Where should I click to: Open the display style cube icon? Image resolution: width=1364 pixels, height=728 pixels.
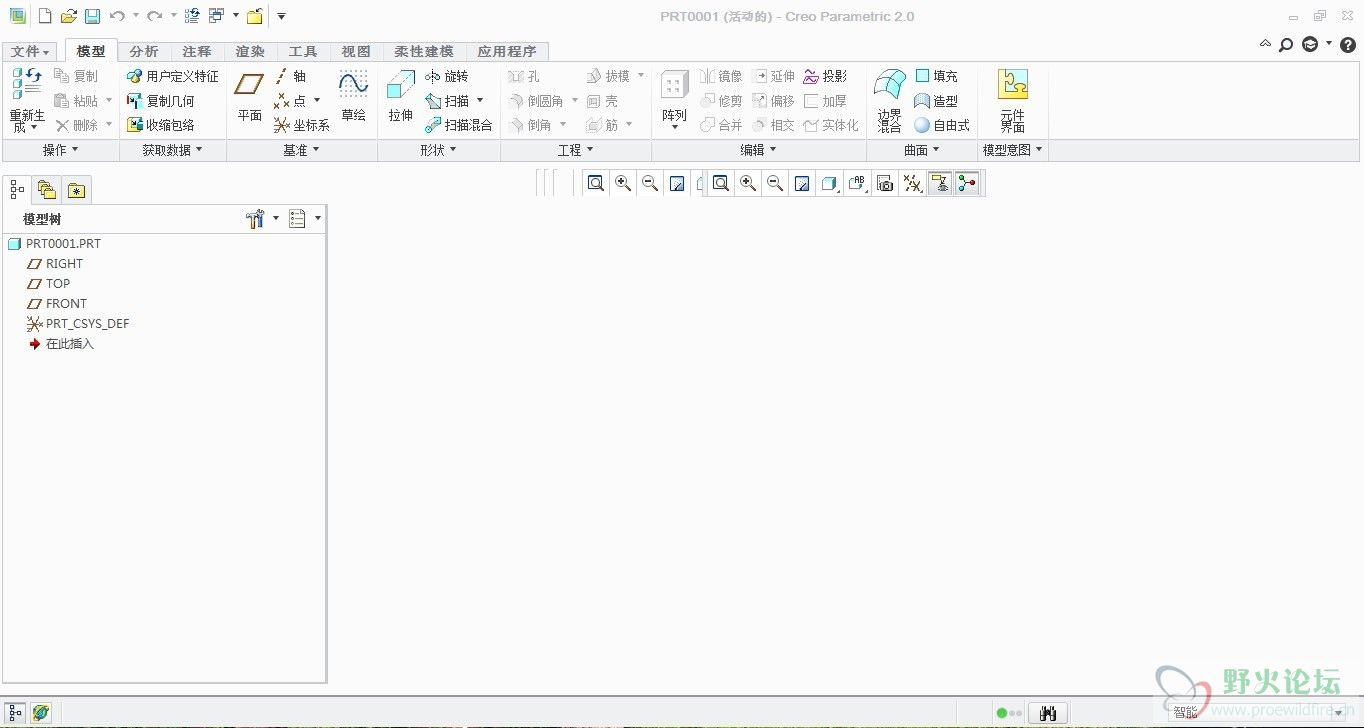pos(829,183)
